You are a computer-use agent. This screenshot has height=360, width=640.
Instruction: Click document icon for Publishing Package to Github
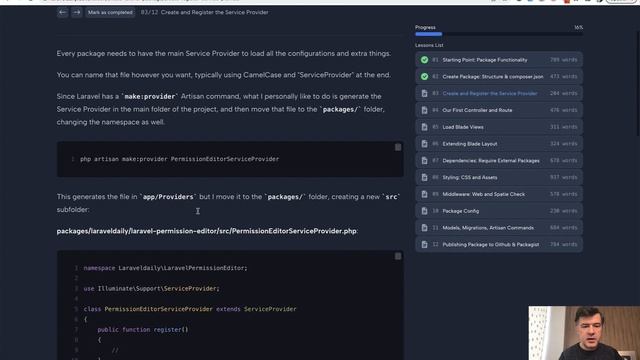[x=424, y=244]
